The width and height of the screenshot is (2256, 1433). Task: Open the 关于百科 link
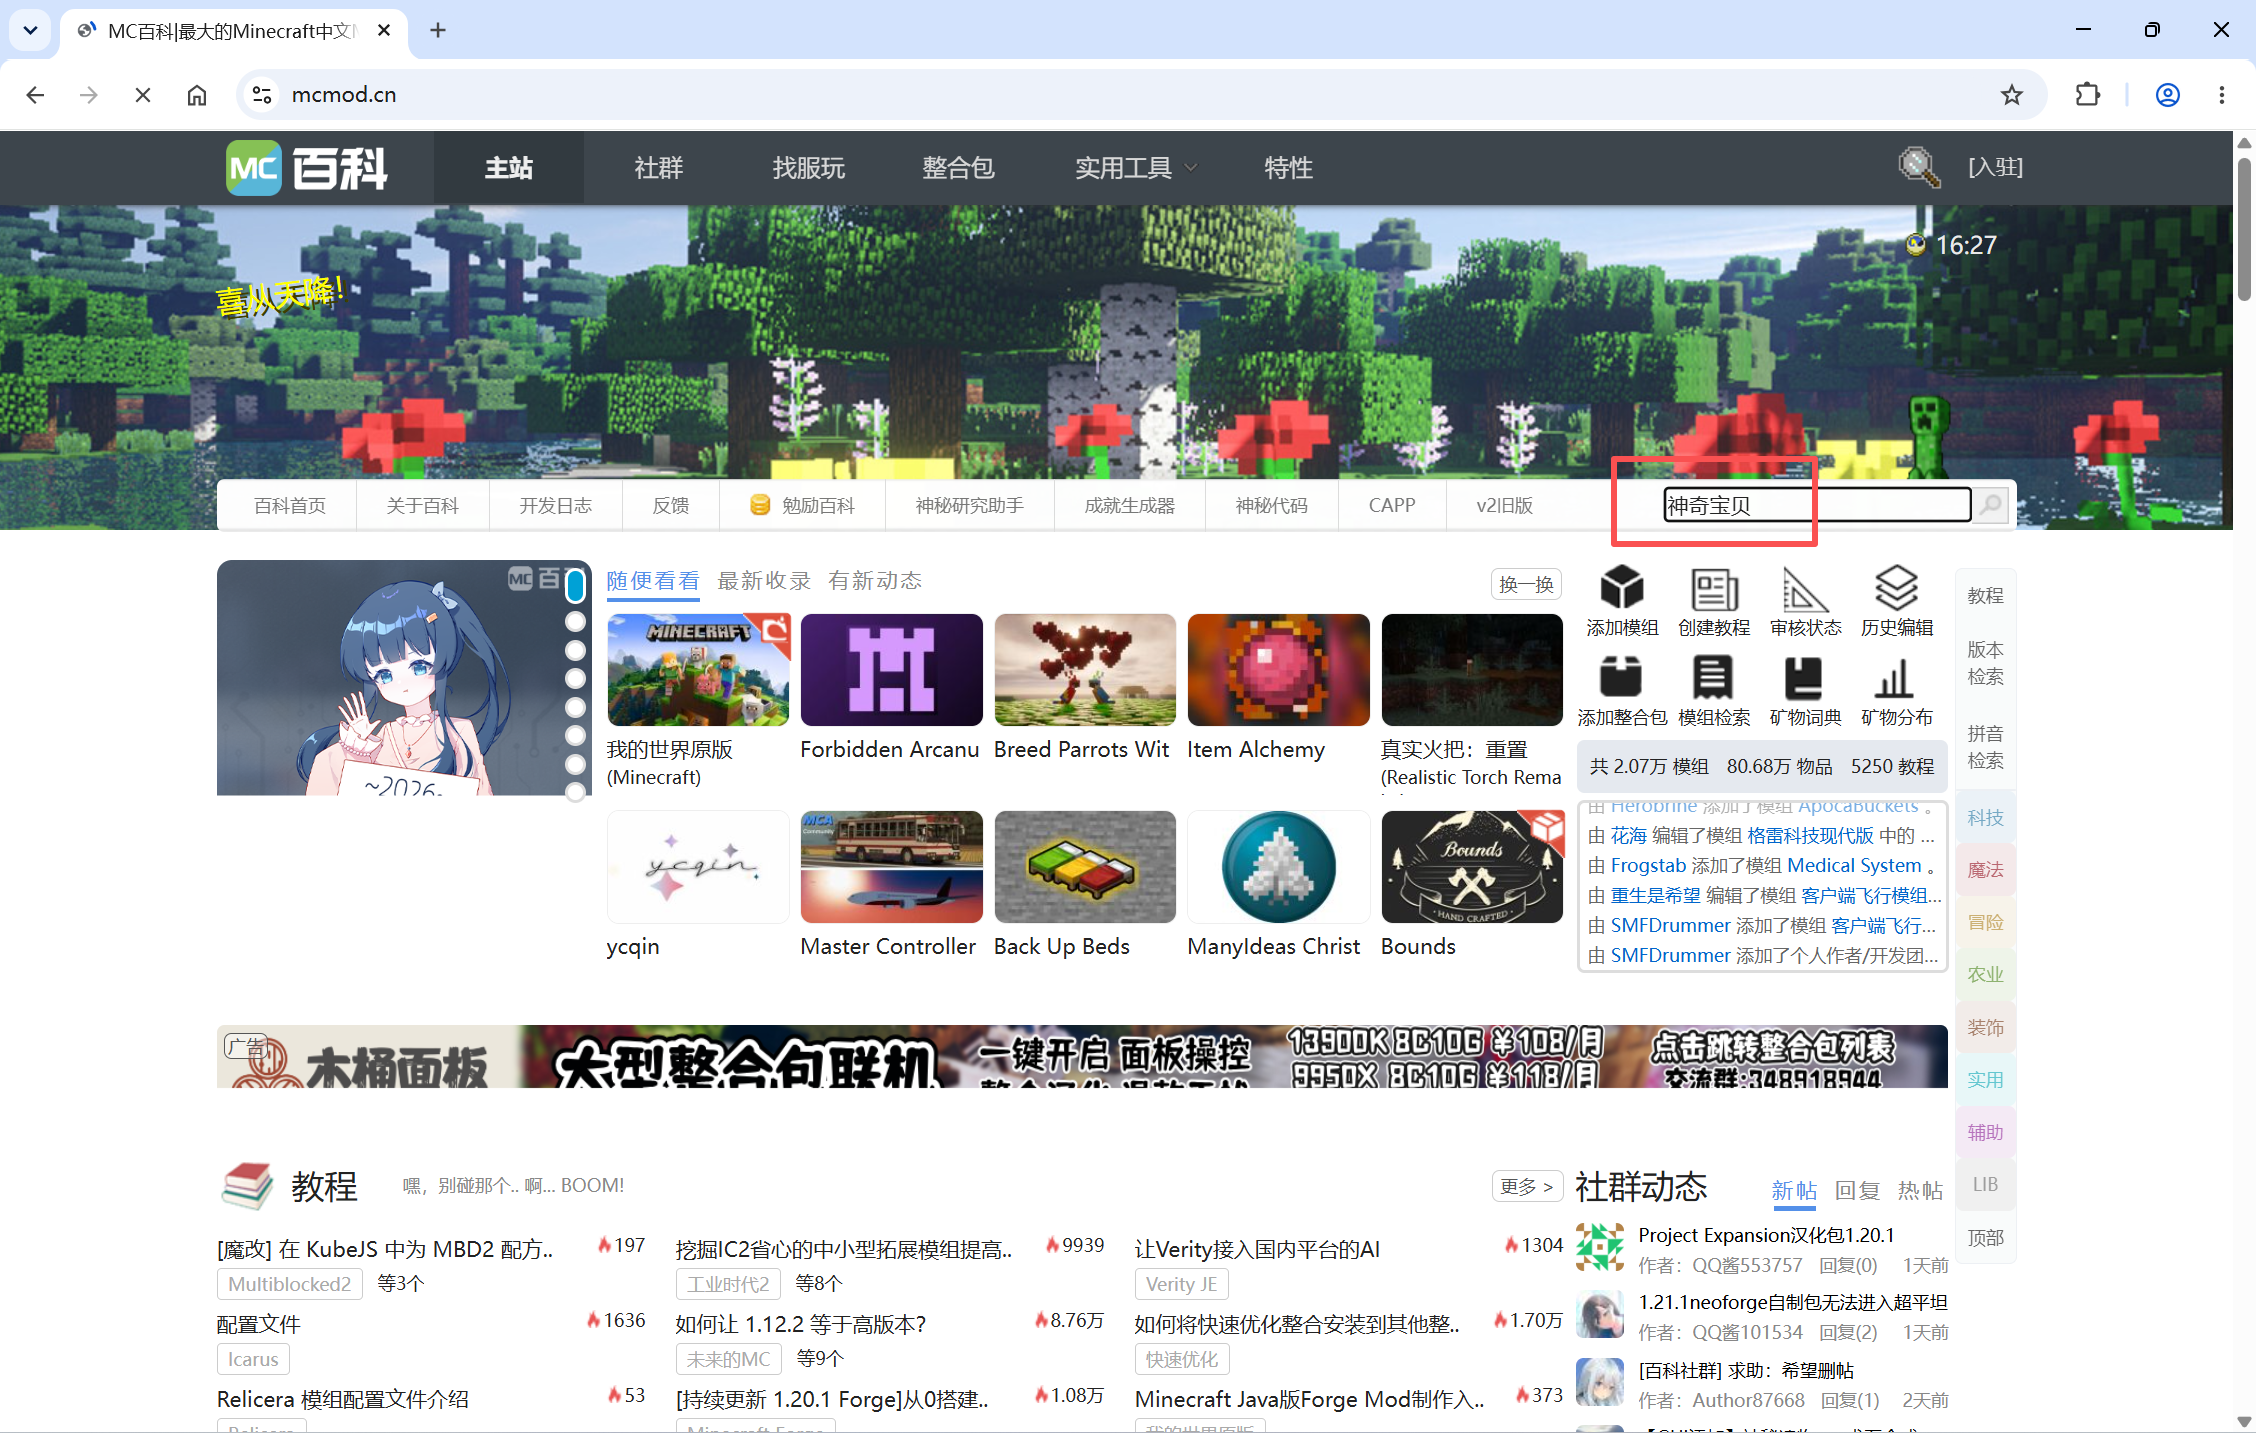(x=423, y=505)
